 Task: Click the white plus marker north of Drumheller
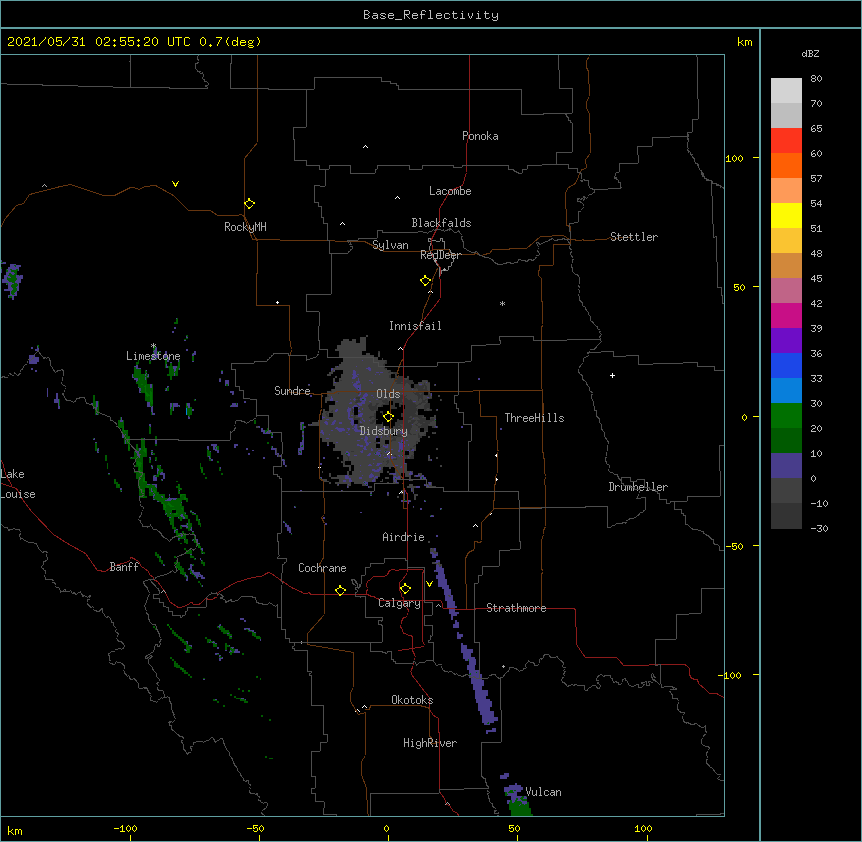[x=612, y=375]
